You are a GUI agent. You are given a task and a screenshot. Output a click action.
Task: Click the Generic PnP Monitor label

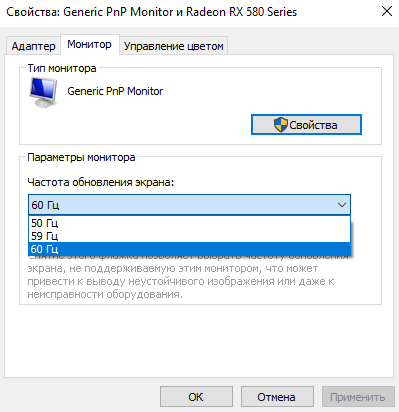click(x=115, y=91)
